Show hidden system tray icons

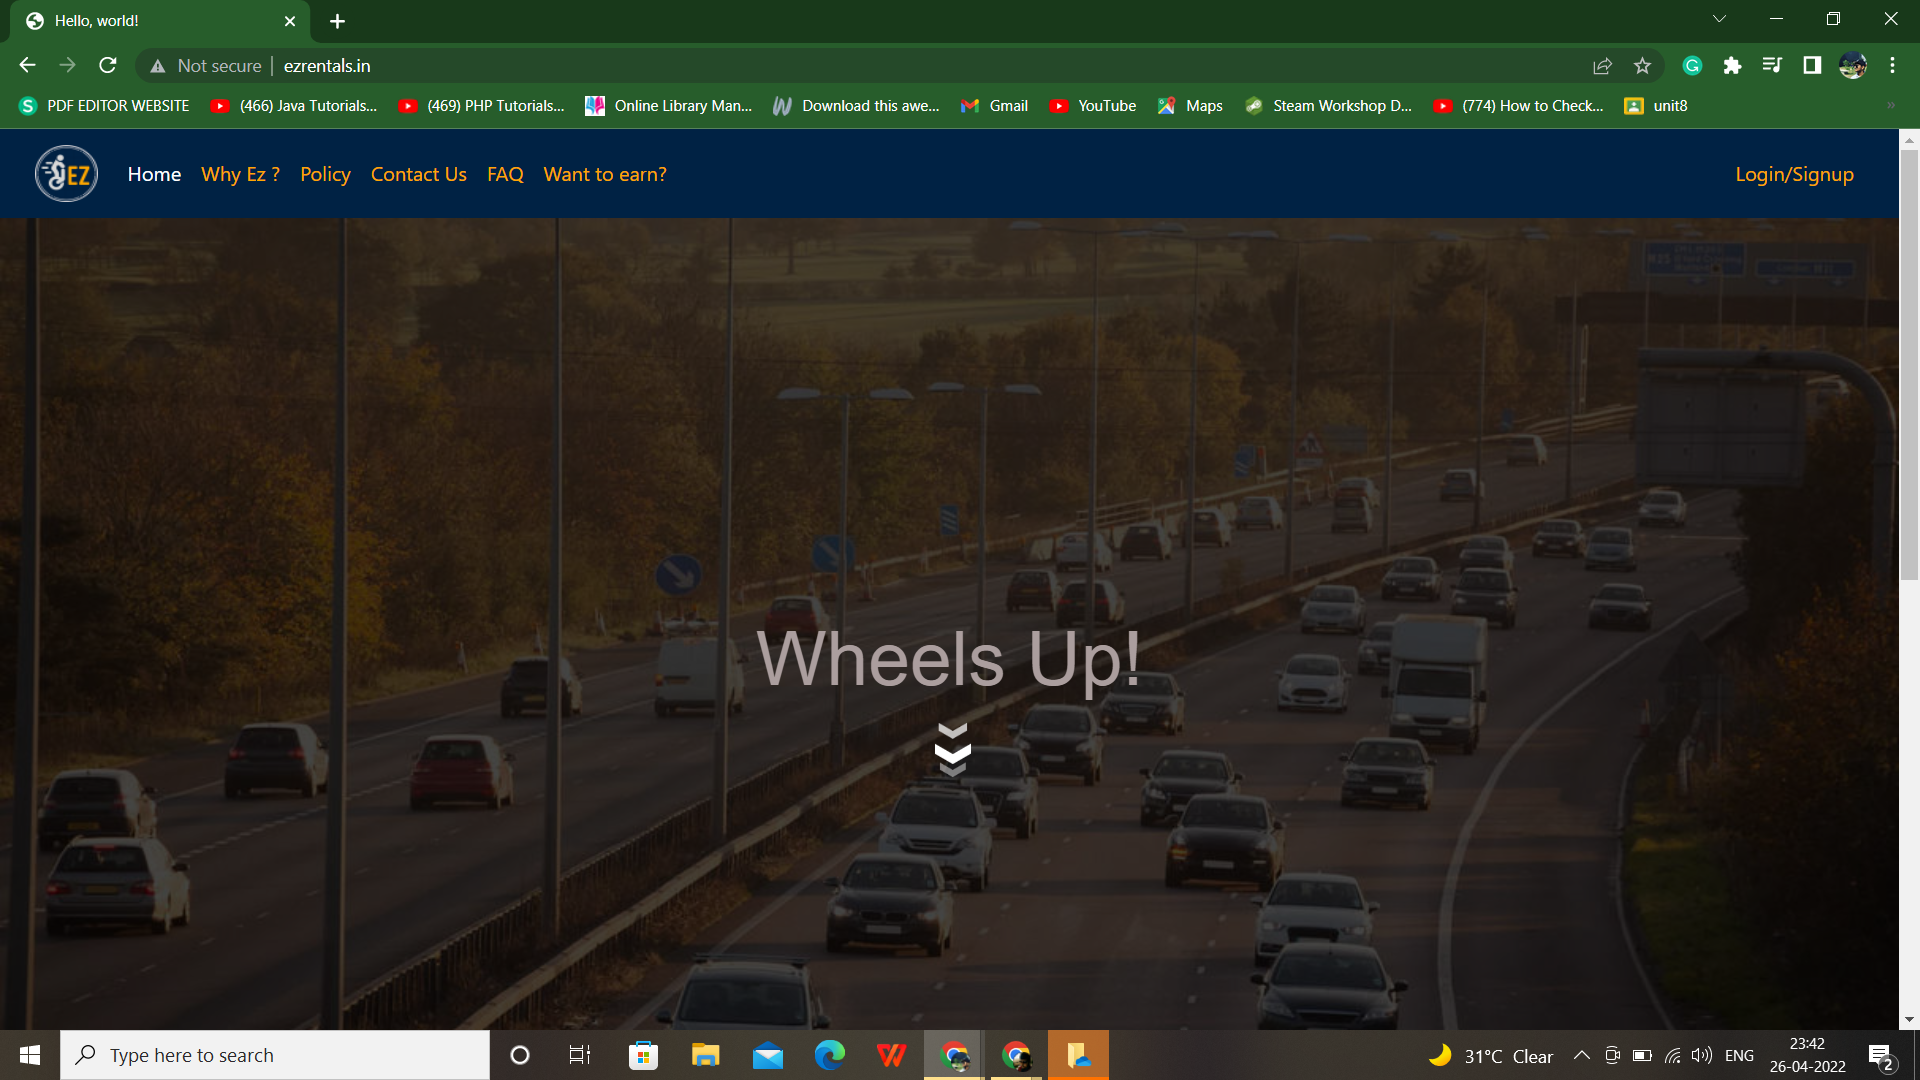pyautogui.click(x=1581, y=1055)
